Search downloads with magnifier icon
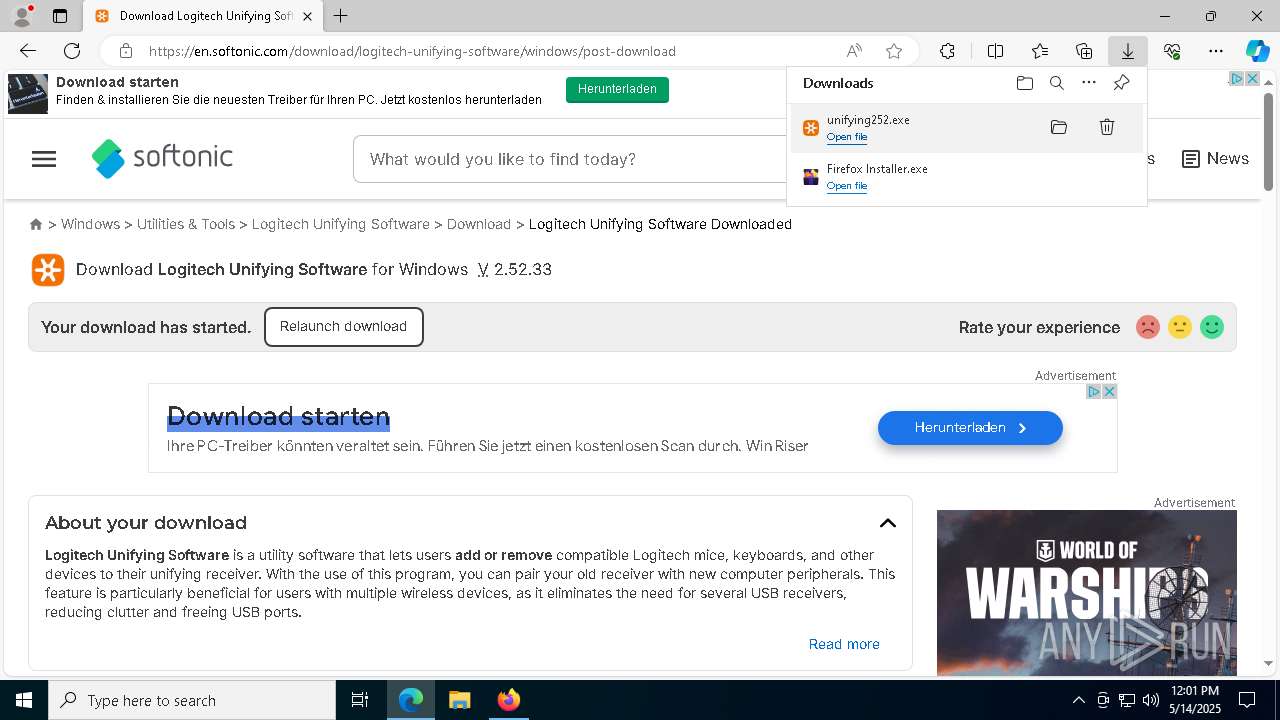 [1057, 83]
